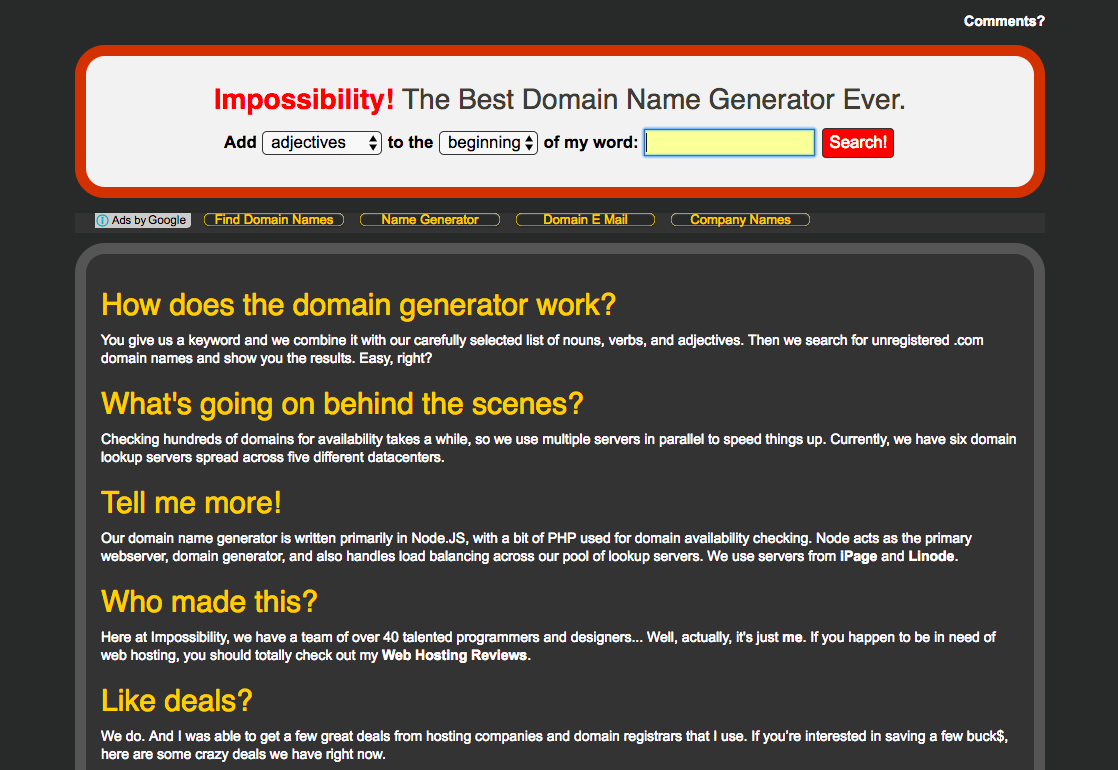Click the 'Like deals?' heading
The width and height of the screenshot is (1118, 770).
click(177, 700)
